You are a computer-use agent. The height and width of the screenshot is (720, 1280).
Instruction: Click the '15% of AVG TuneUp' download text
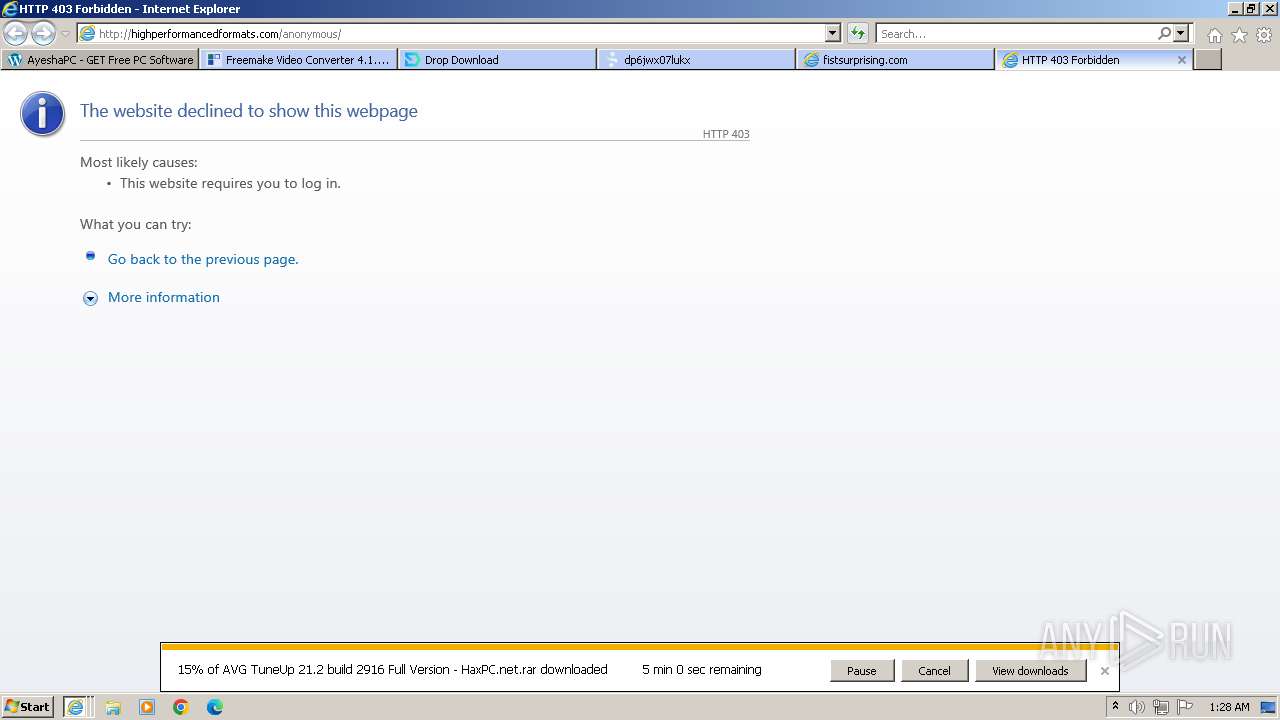click(392, 670)
